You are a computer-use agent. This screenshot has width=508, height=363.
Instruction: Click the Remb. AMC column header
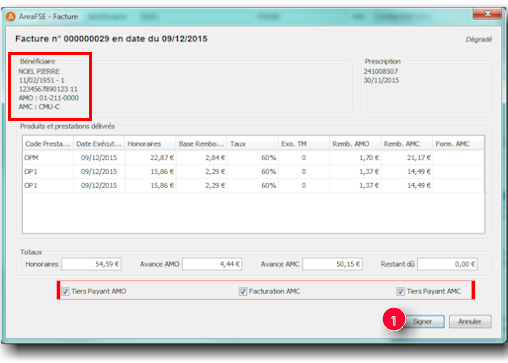pos(407,144)
